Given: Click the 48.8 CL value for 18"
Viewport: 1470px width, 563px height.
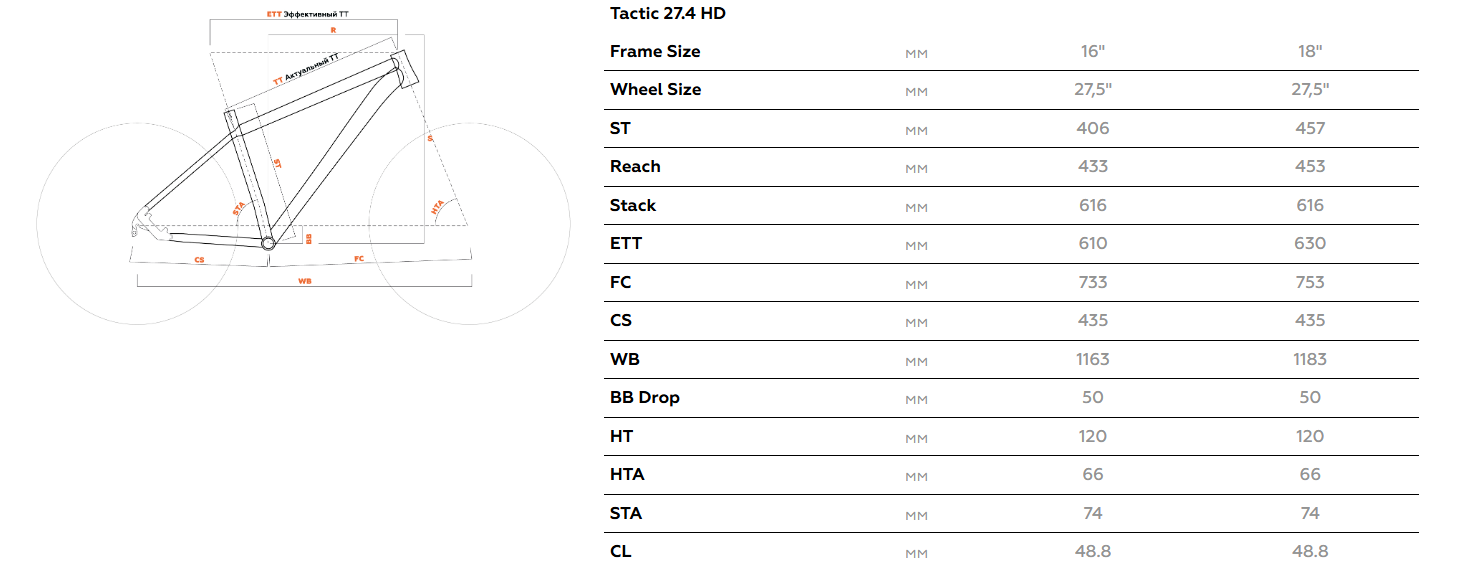Looking at the screenshot, I should pos(1310,551).
